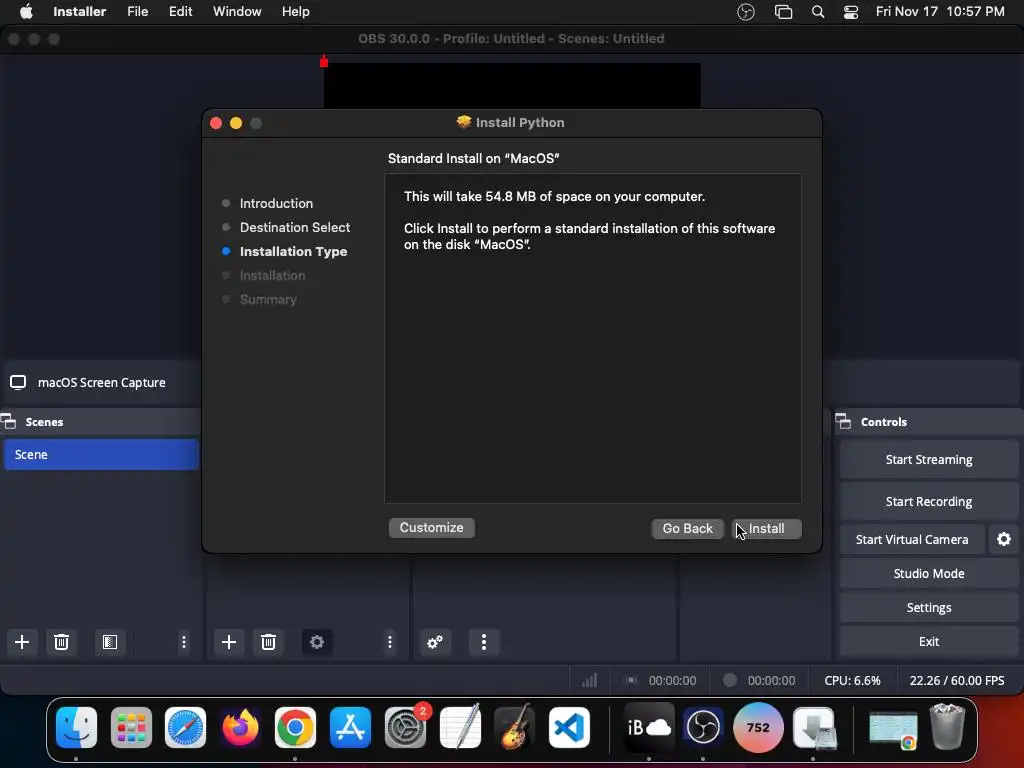1024x768 pixels.
Task: Open scene filters in OBS Scenes panel
Action: coord(110,642)
